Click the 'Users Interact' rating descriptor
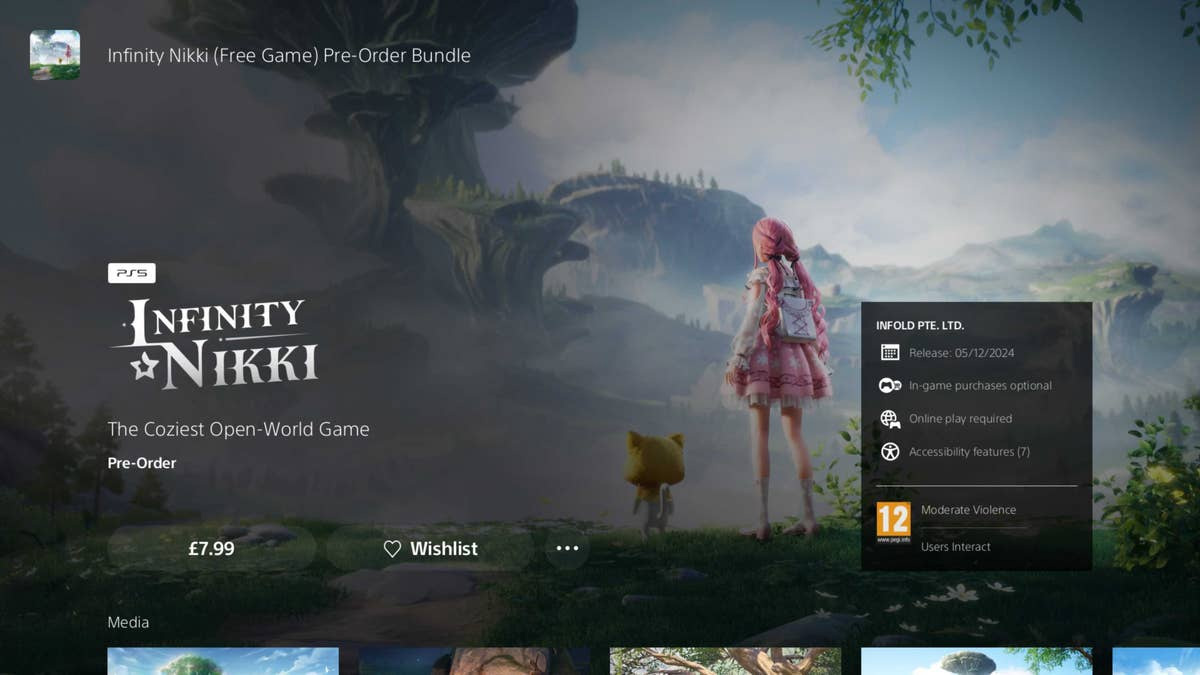The image size is (1200, 675). click(x=956, y=547)
